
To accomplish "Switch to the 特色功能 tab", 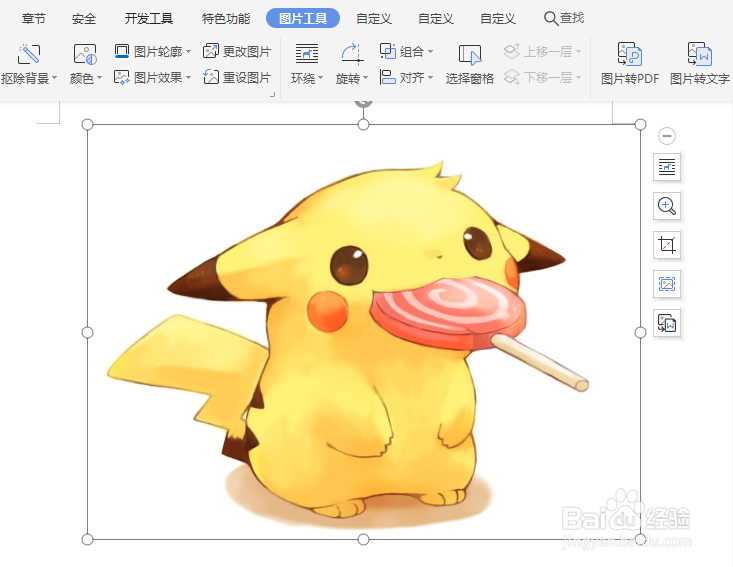I will (x=226, y=19).
